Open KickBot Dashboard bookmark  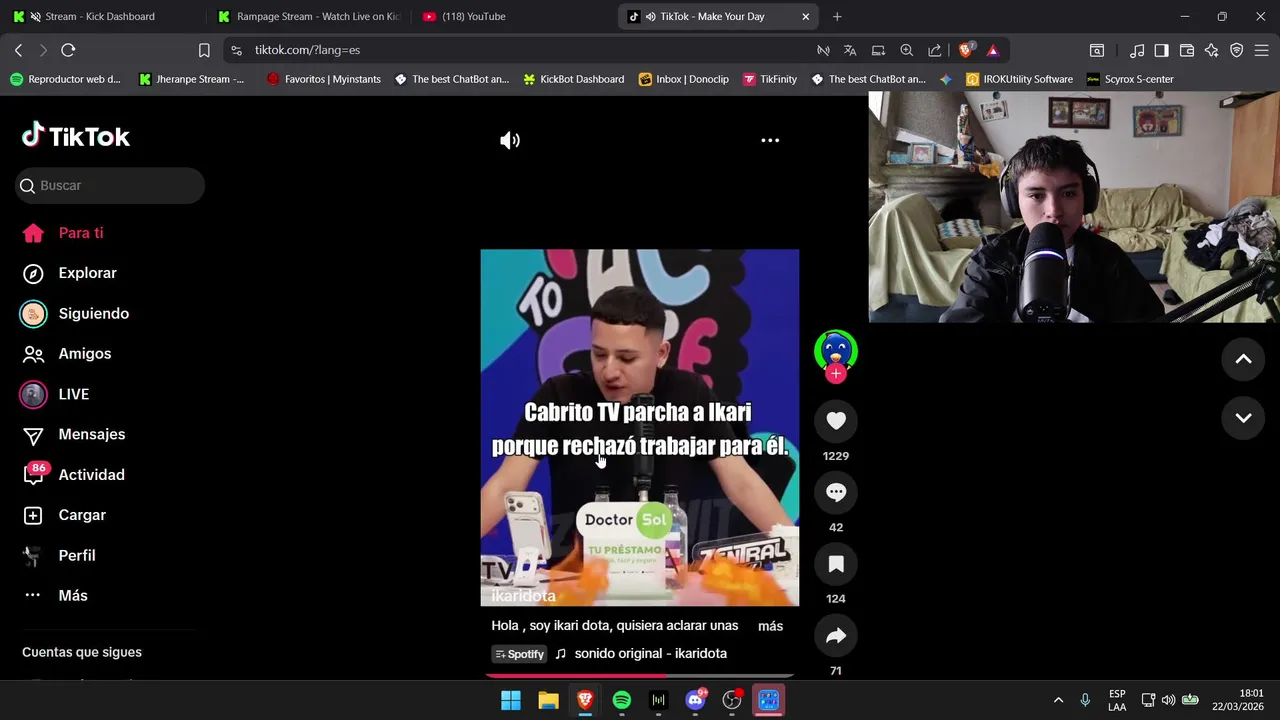[574, 79]
